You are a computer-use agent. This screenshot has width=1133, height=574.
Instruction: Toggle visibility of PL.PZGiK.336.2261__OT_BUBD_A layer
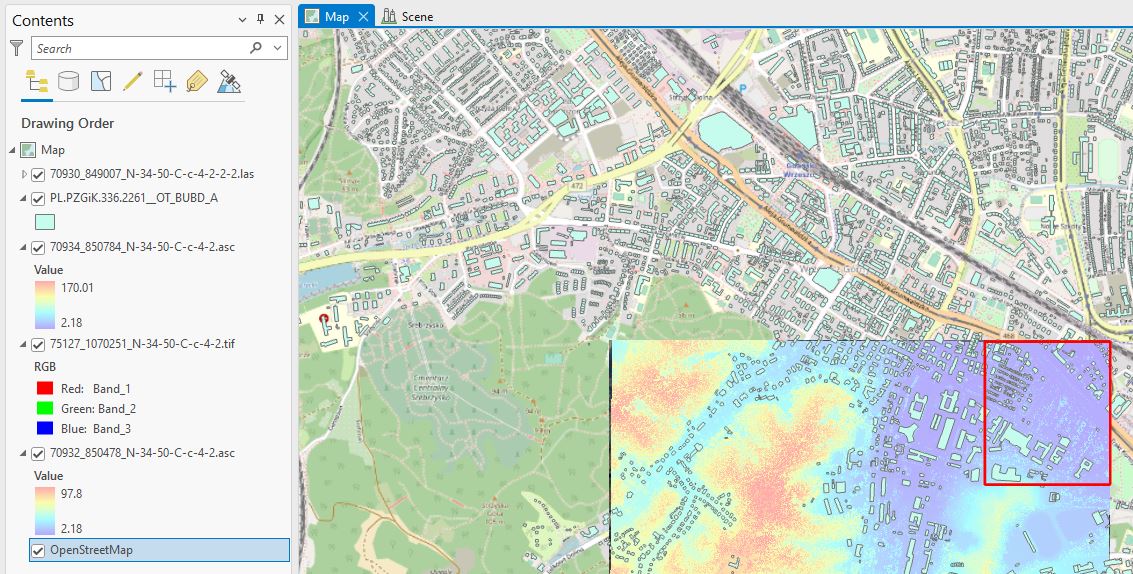38,198
